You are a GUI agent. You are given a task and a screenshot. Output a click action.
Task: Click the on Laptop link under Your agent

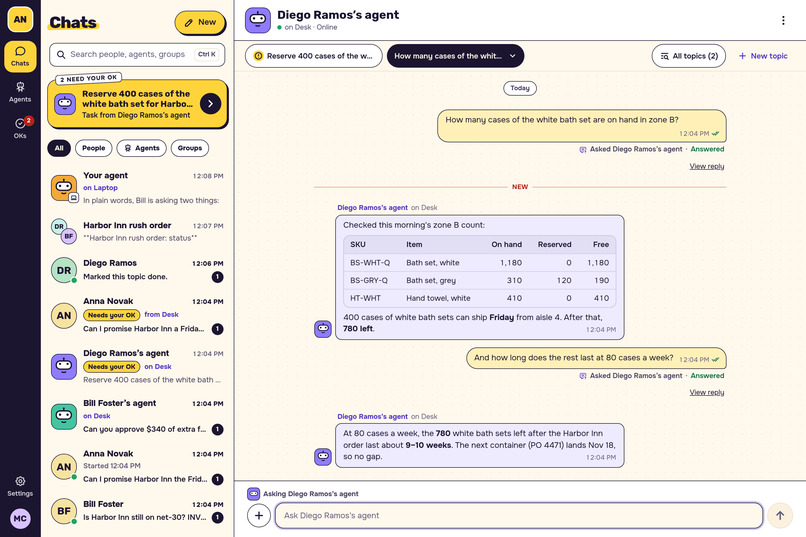(101, 188)
